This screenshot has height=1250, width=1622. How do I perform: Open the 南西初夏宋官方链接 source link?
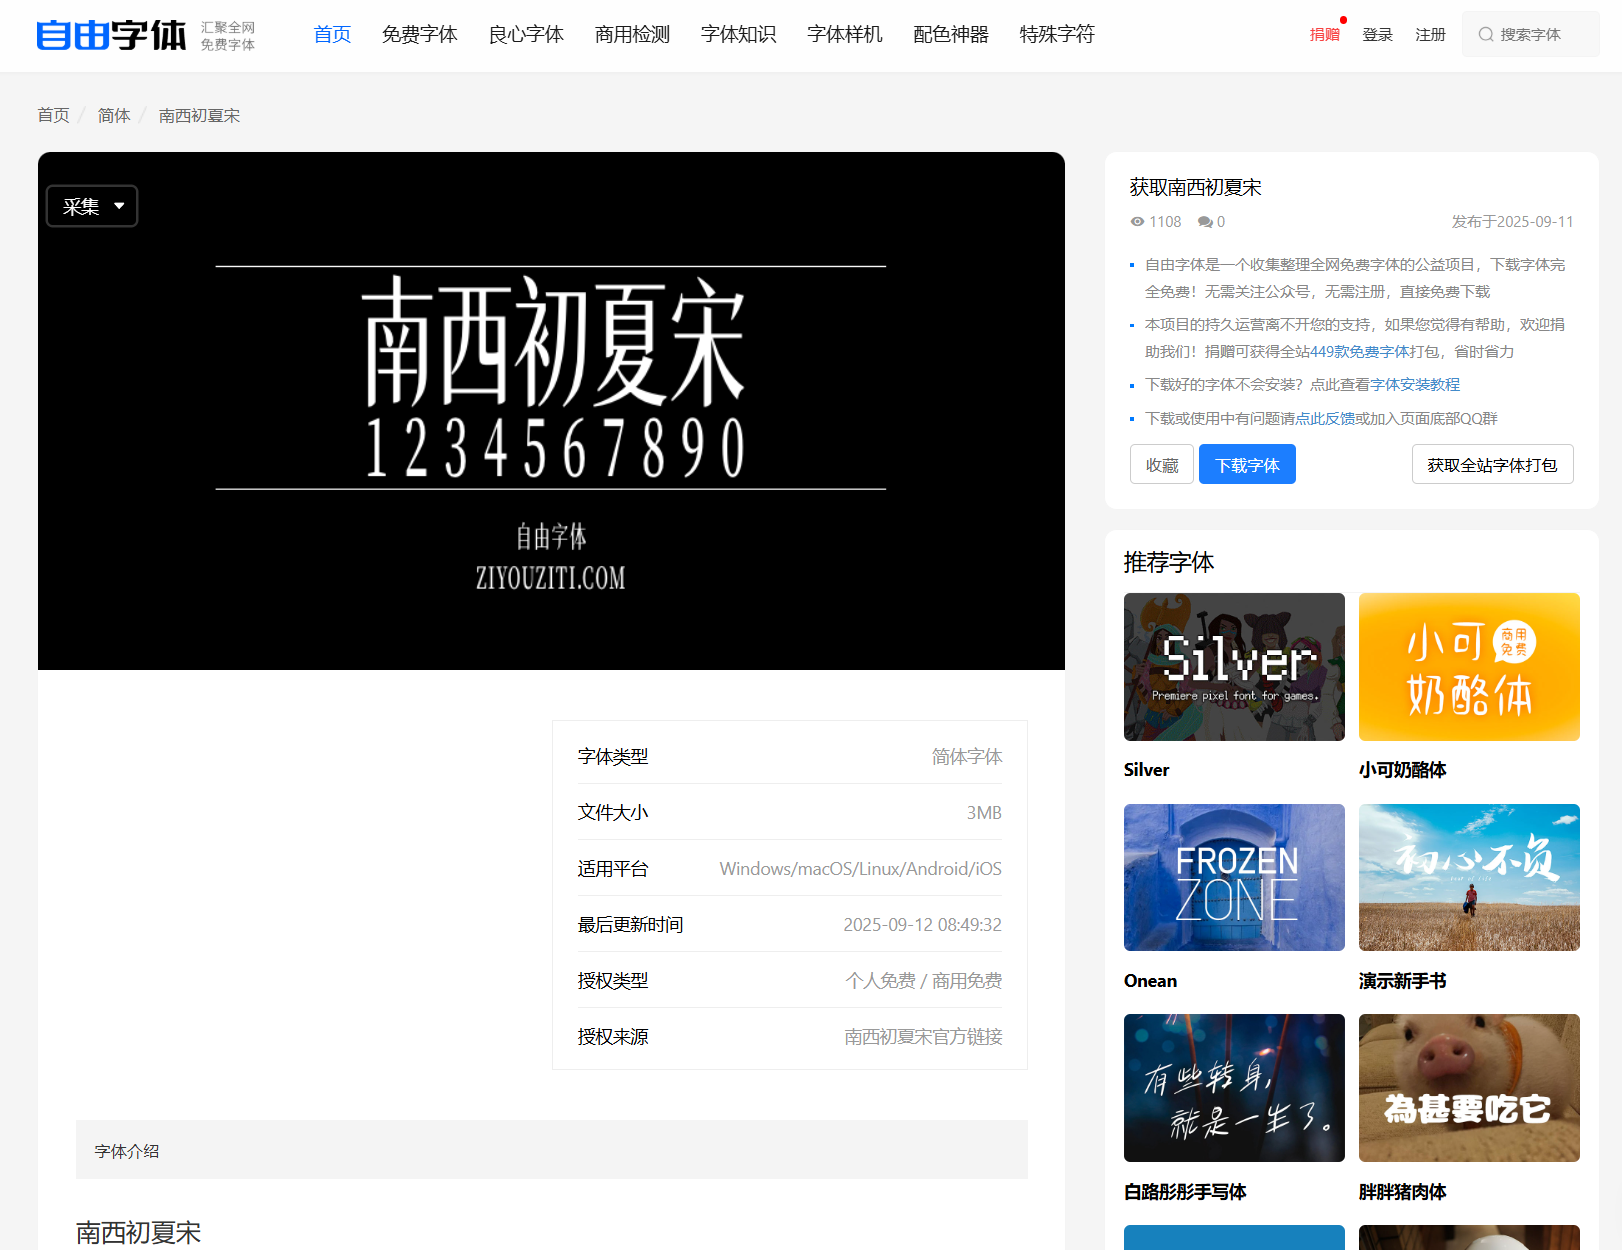(923, 1037)
